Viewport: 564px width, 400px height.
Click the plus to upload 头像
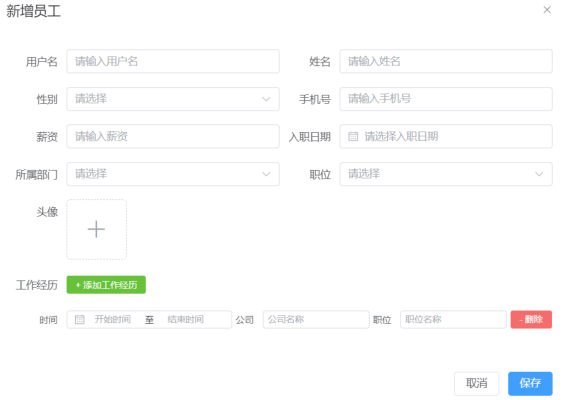tap(96, 229)
